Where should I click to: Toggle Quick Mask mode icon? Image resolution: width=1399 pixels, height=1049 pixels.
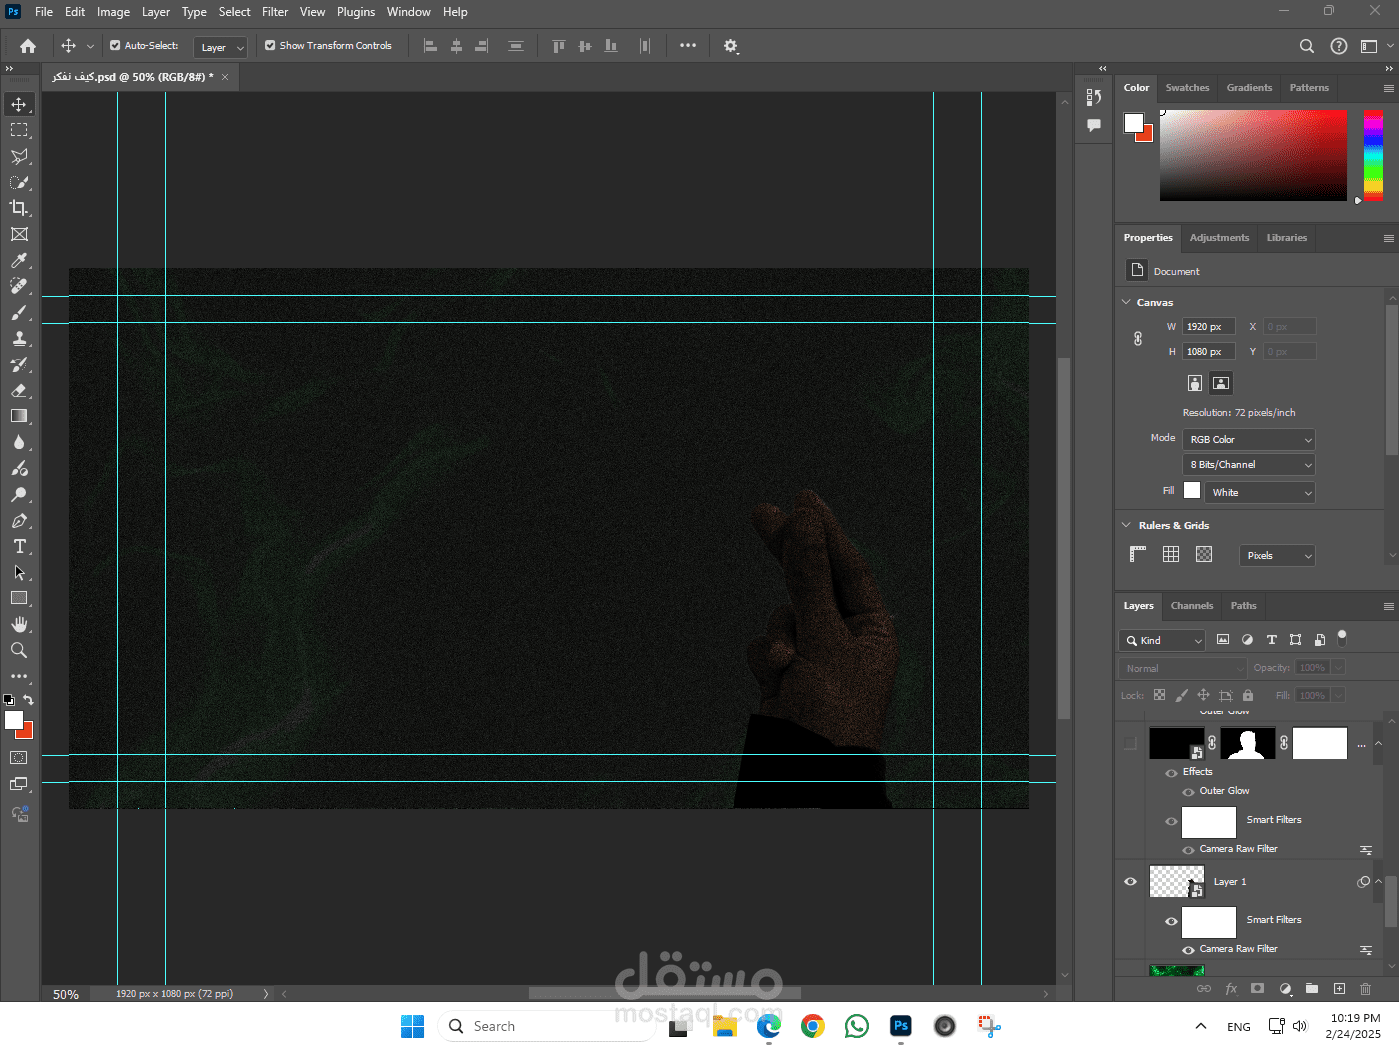point(19,758)
